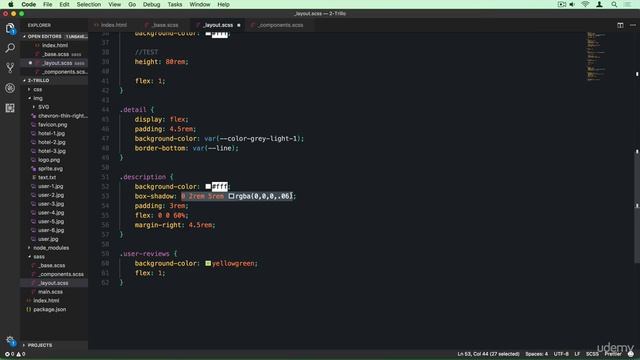Open hotel-3.jpg file
Screen dimensions: 640x360
point(52,151)
